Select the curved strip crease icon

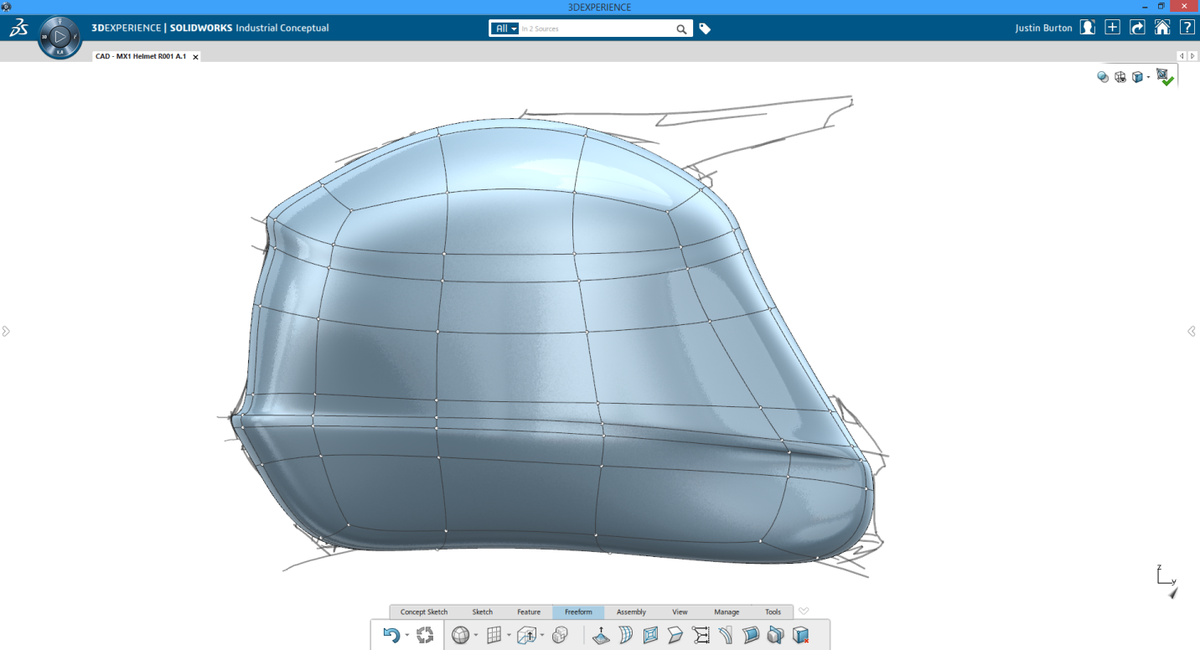tap(725, 635)
